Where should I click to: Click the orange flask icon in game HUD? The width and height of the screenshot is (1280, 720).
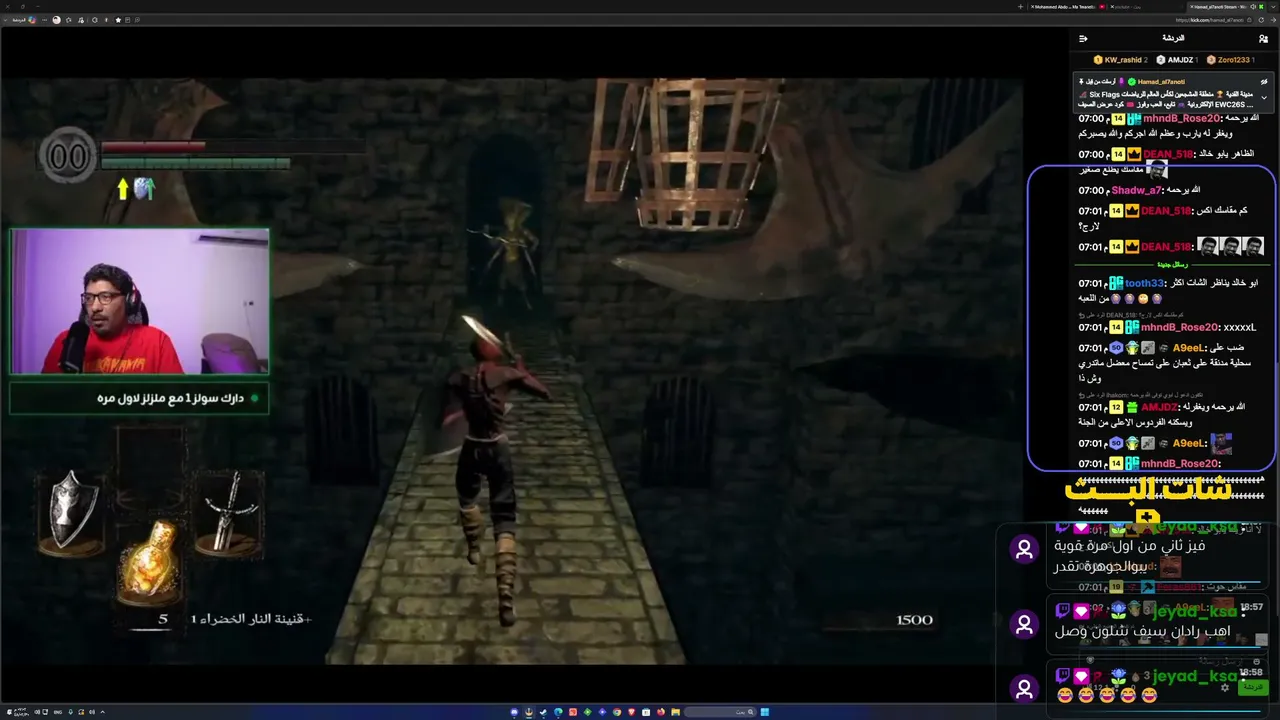(x=150, y=562)
